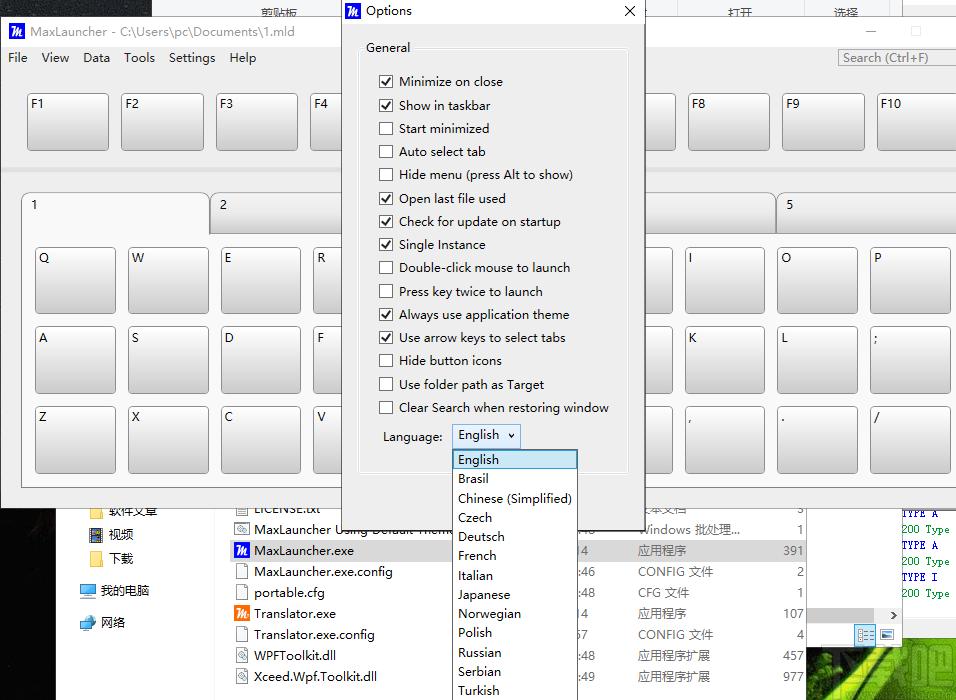This screenshot has width=956, height=700.
Task: Click the MaxLauncher app icon in title bar
Action: click(x=16, y=31)
